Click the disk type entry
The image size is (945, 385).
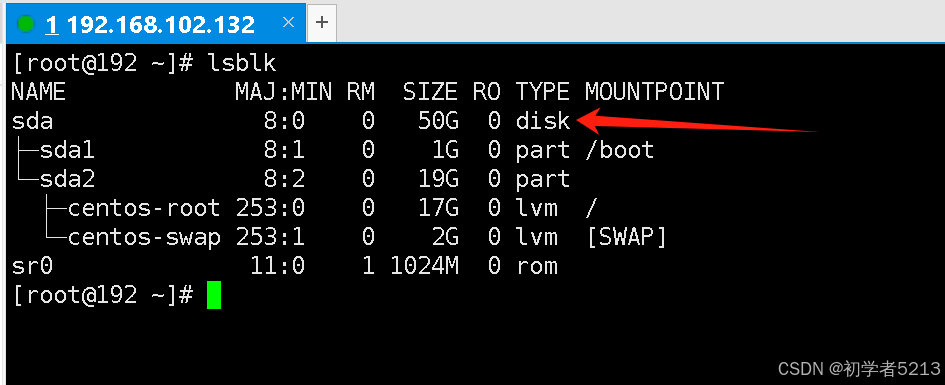(x=542, y=121)
